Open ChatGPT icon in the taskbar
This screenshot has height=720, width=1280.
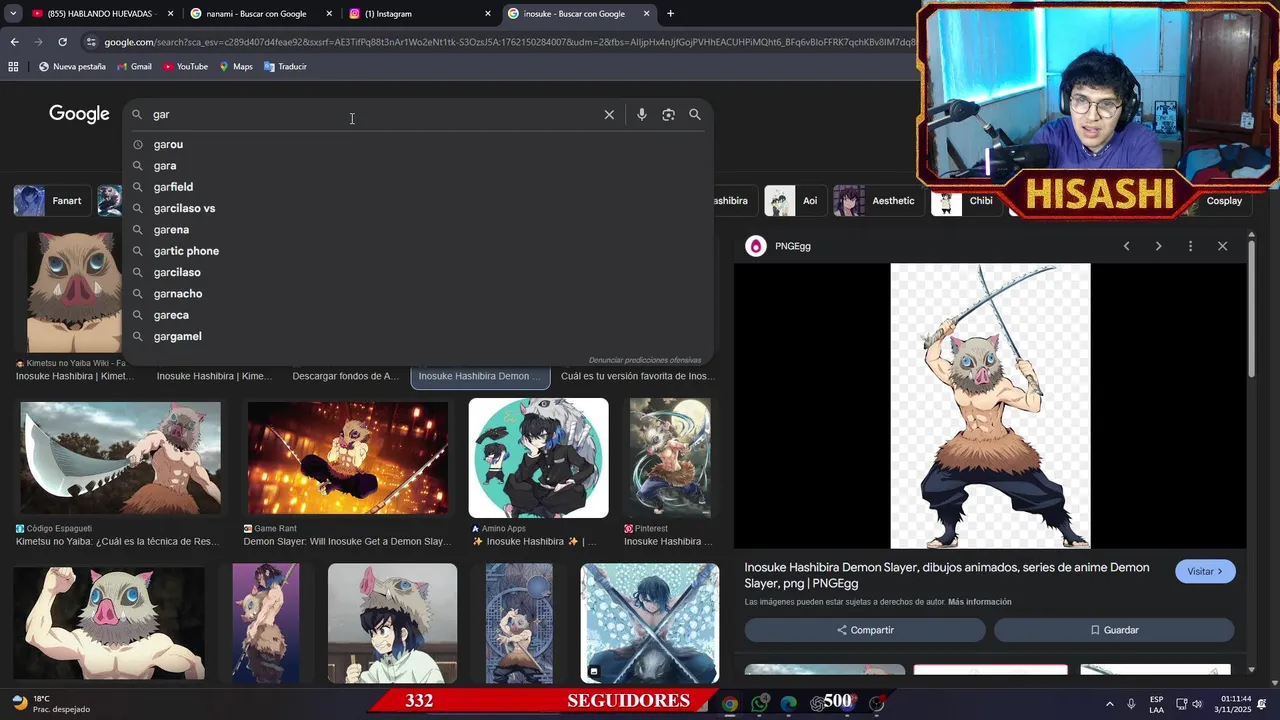click(x=818, y=703)
